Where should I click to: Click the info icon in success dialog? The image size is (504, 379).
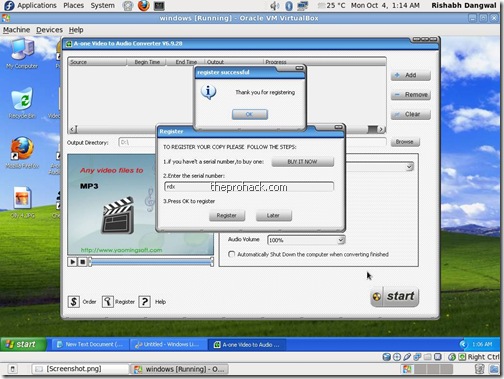209,92
